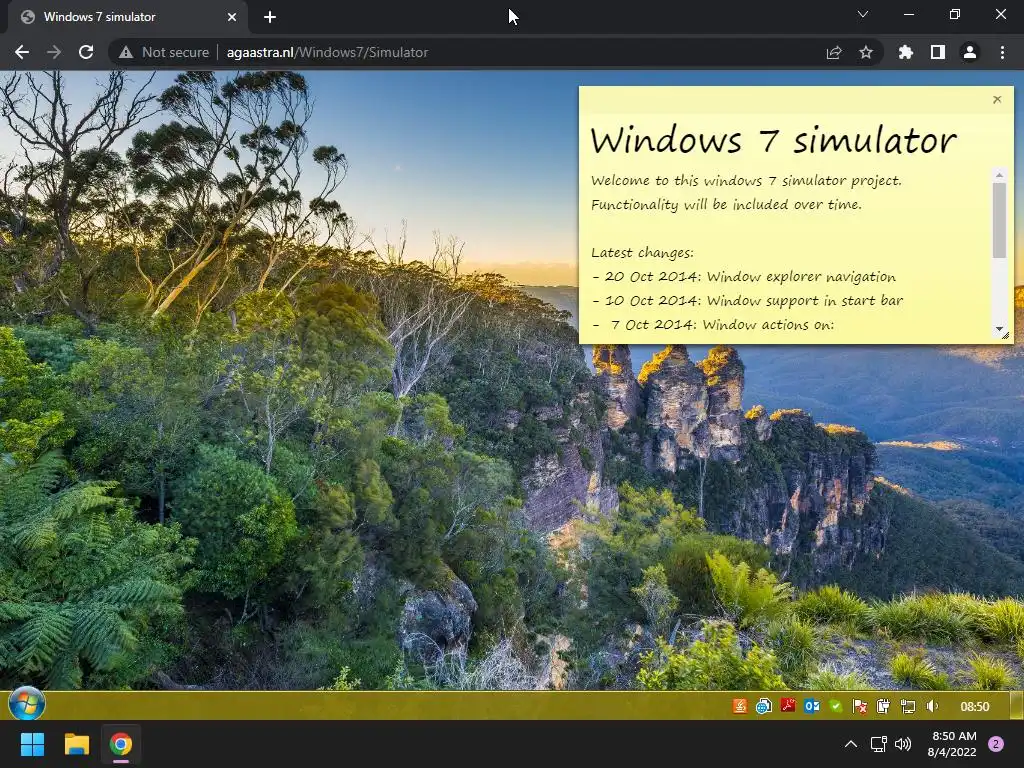Bookmark this page with star icon
This screenshot has height=768, width=1024.
click(866, 52)
